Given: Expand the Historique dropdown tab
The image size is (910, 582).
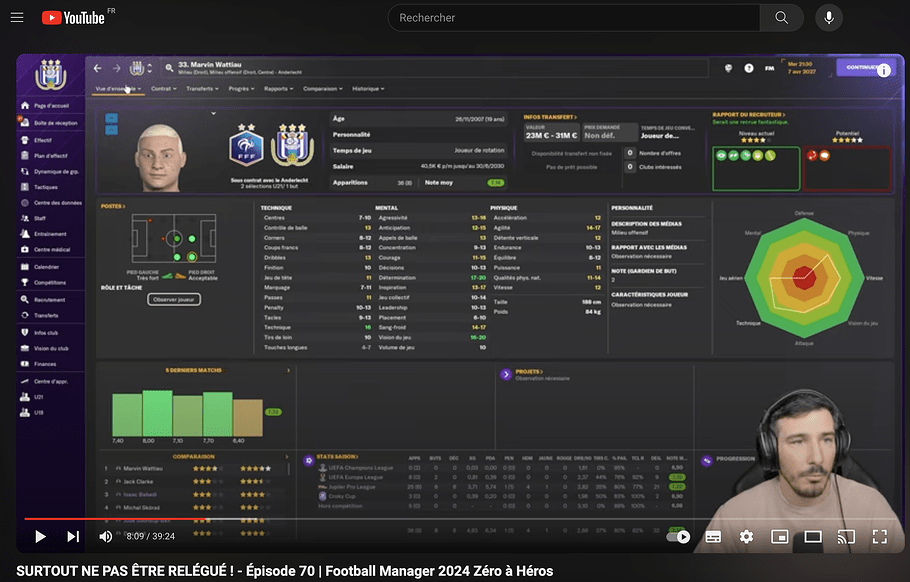Looking at the screenshot, I should [368, 89].
